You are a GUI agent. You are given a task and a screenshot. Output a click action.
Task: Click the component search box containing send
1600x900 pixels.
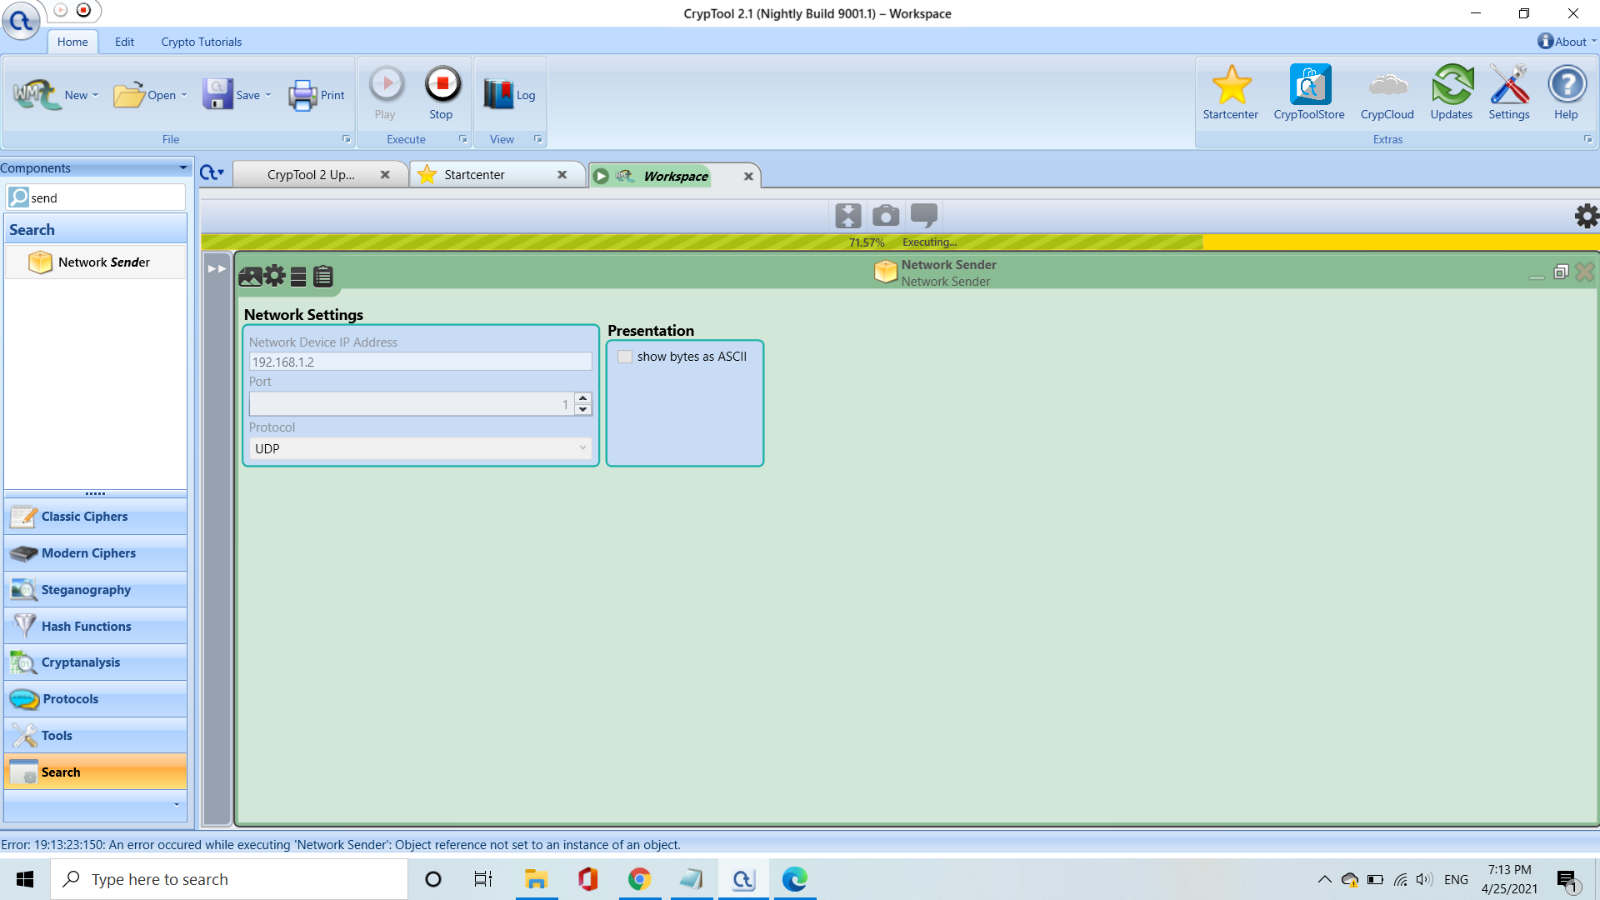[96, 198]
